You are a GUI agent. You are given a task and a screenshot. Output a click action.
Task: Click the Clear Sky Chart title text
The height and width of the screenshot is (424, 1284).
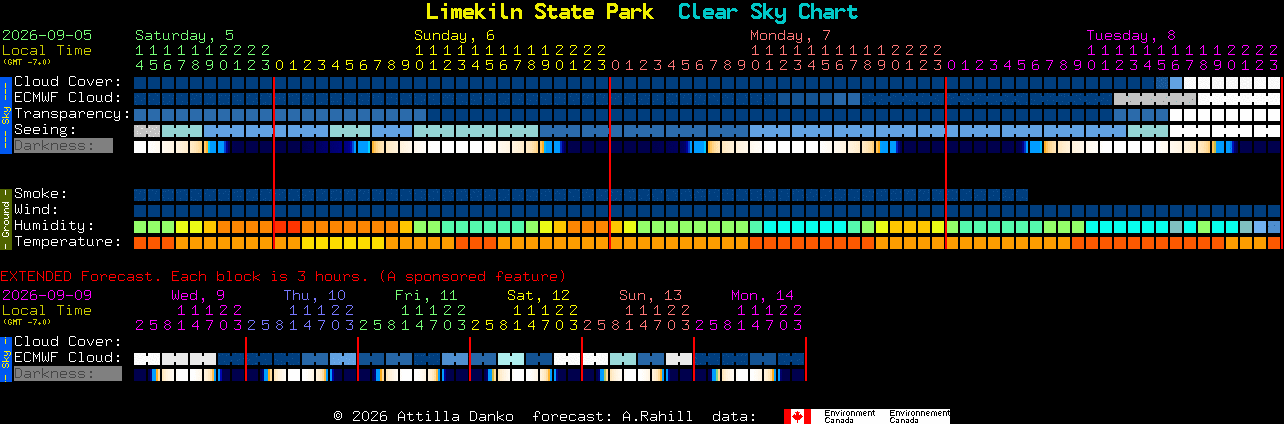pos(768,12)
